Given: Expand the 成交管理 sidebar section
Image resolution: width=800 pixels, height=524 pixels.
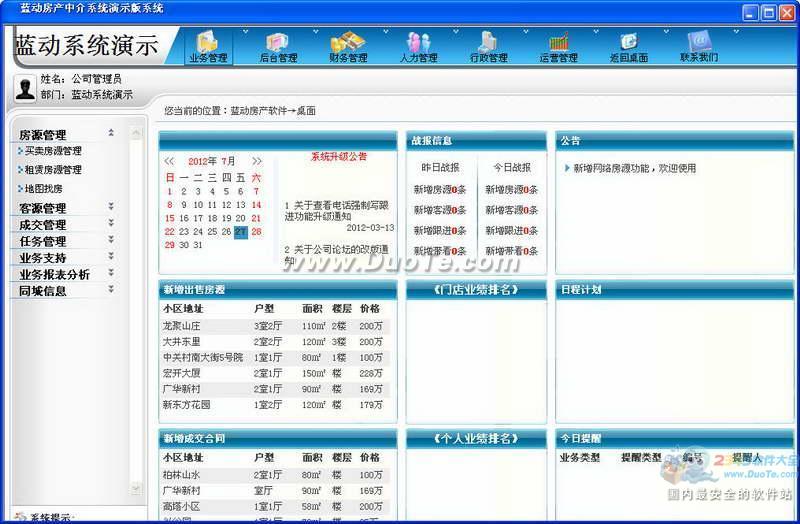Looking at the screenshot, I should (111, 225).
